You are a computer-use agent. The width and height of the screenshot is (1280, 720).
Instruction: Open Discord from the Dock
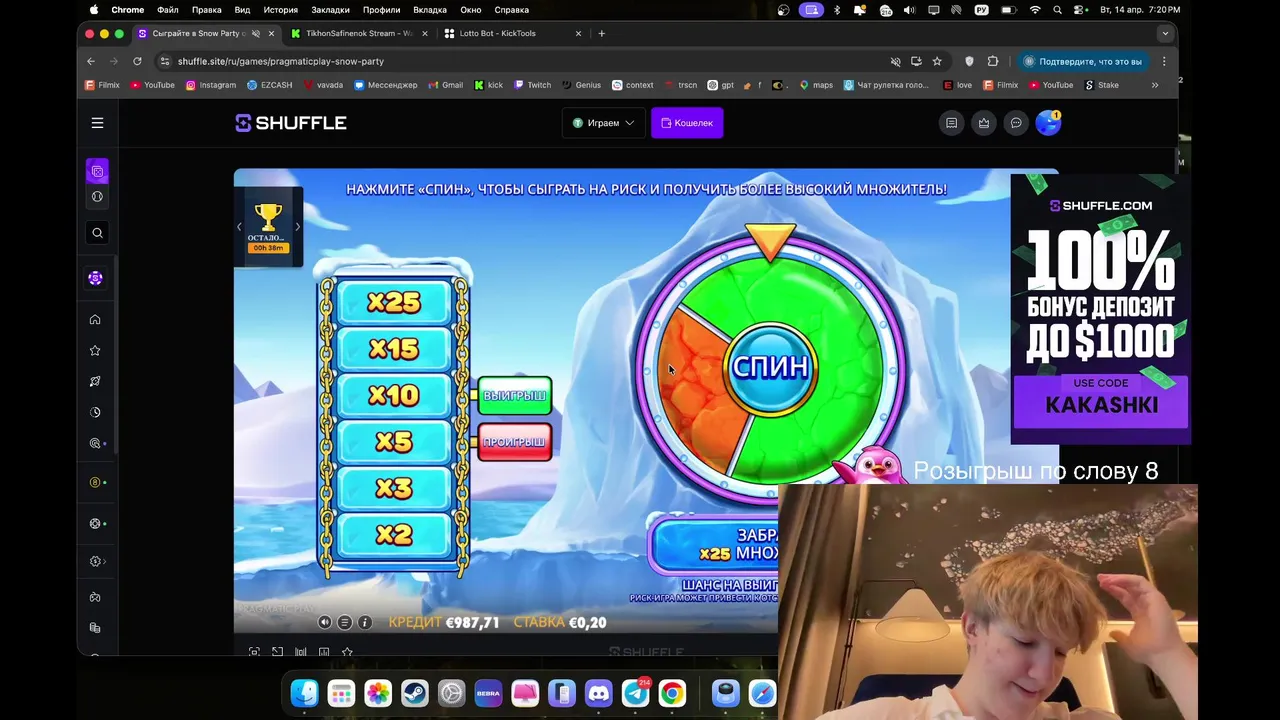(x=599, y=693)
